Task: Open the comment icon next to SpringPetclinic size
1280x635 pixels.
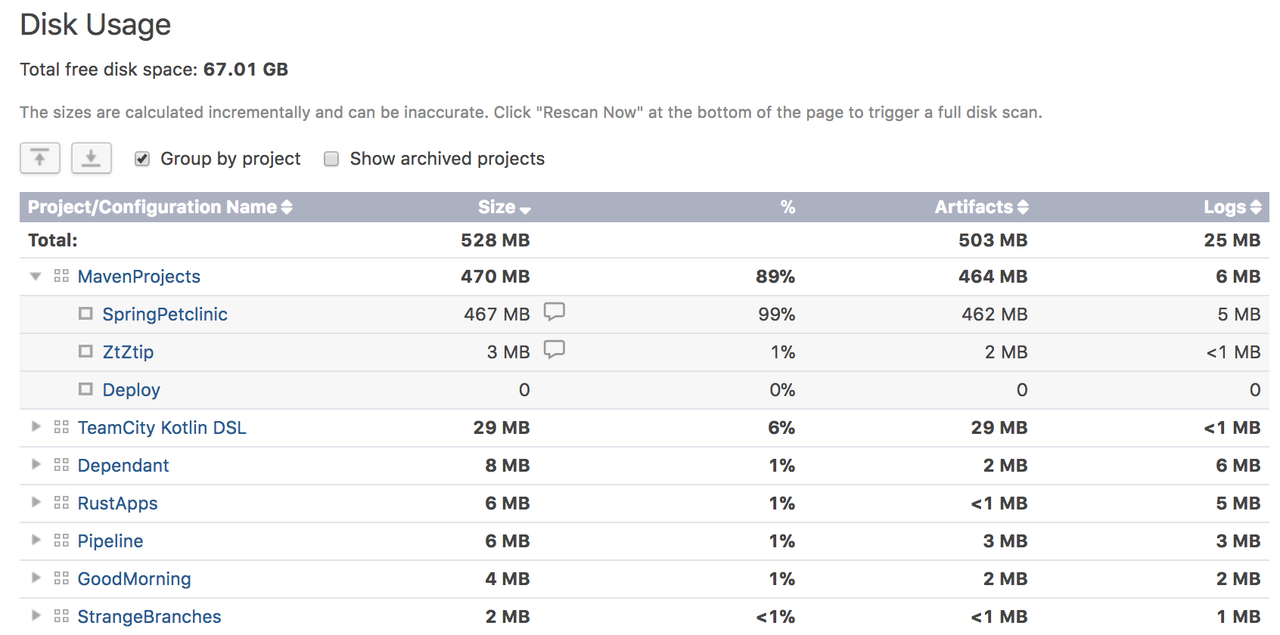Action: coord(554,312)
